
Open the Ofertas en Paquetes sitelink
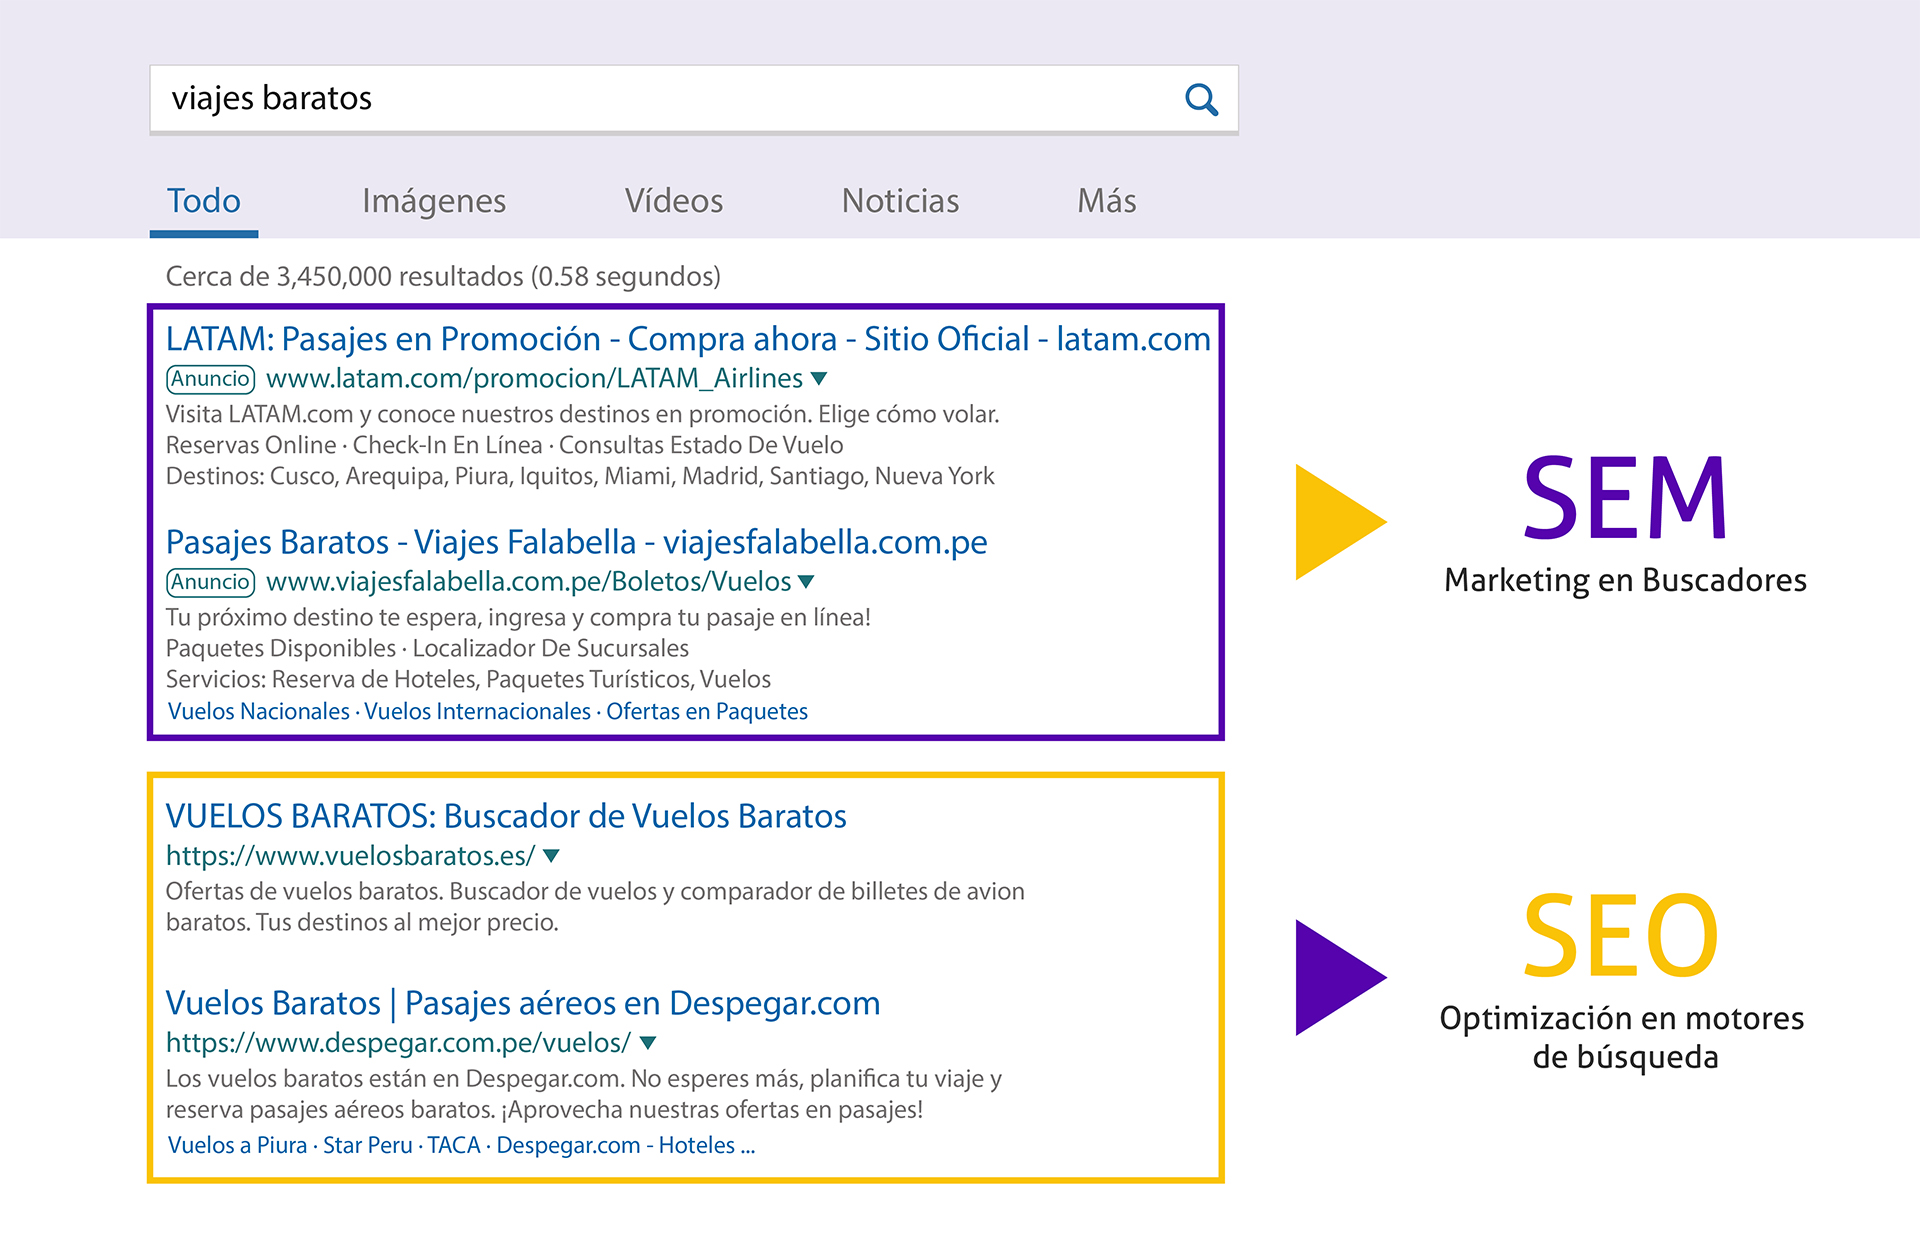click(707, 711)
